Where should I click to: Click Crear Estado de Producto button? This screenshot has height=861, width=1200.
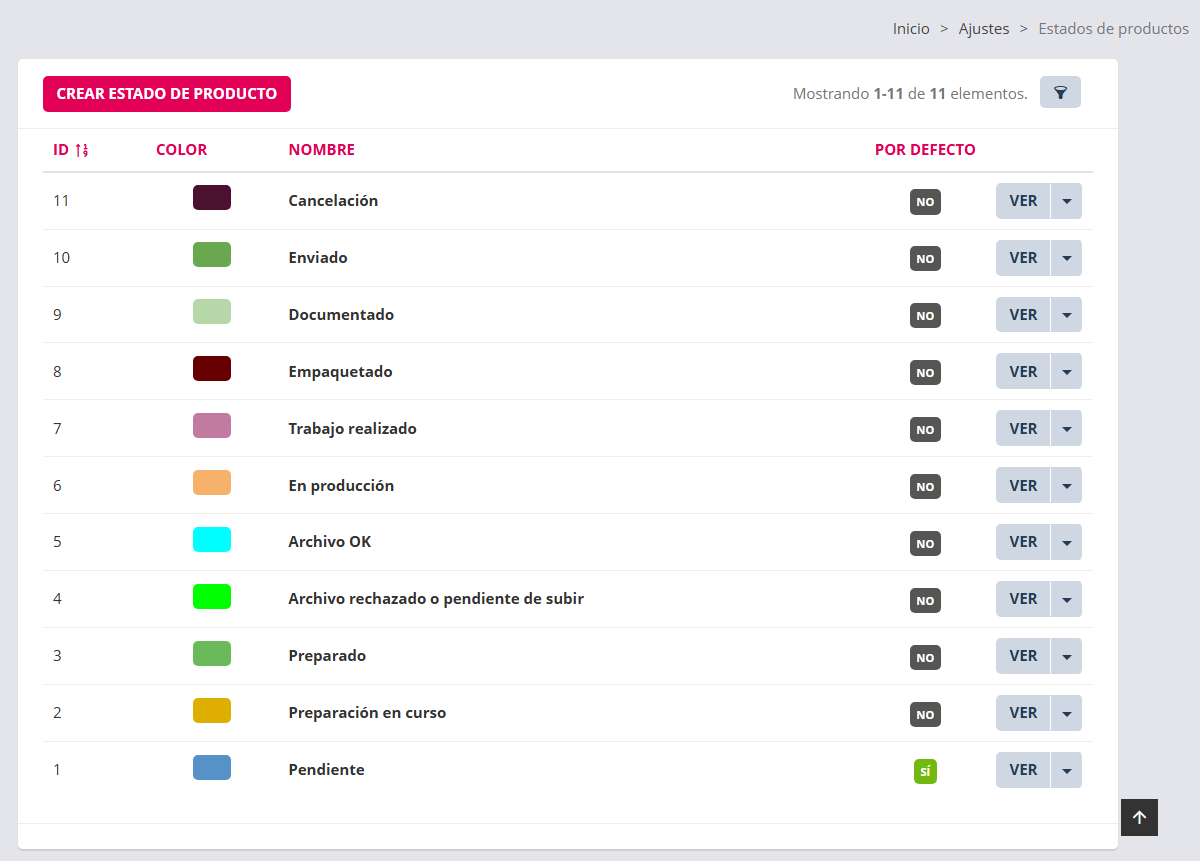(x=167, y=94)
